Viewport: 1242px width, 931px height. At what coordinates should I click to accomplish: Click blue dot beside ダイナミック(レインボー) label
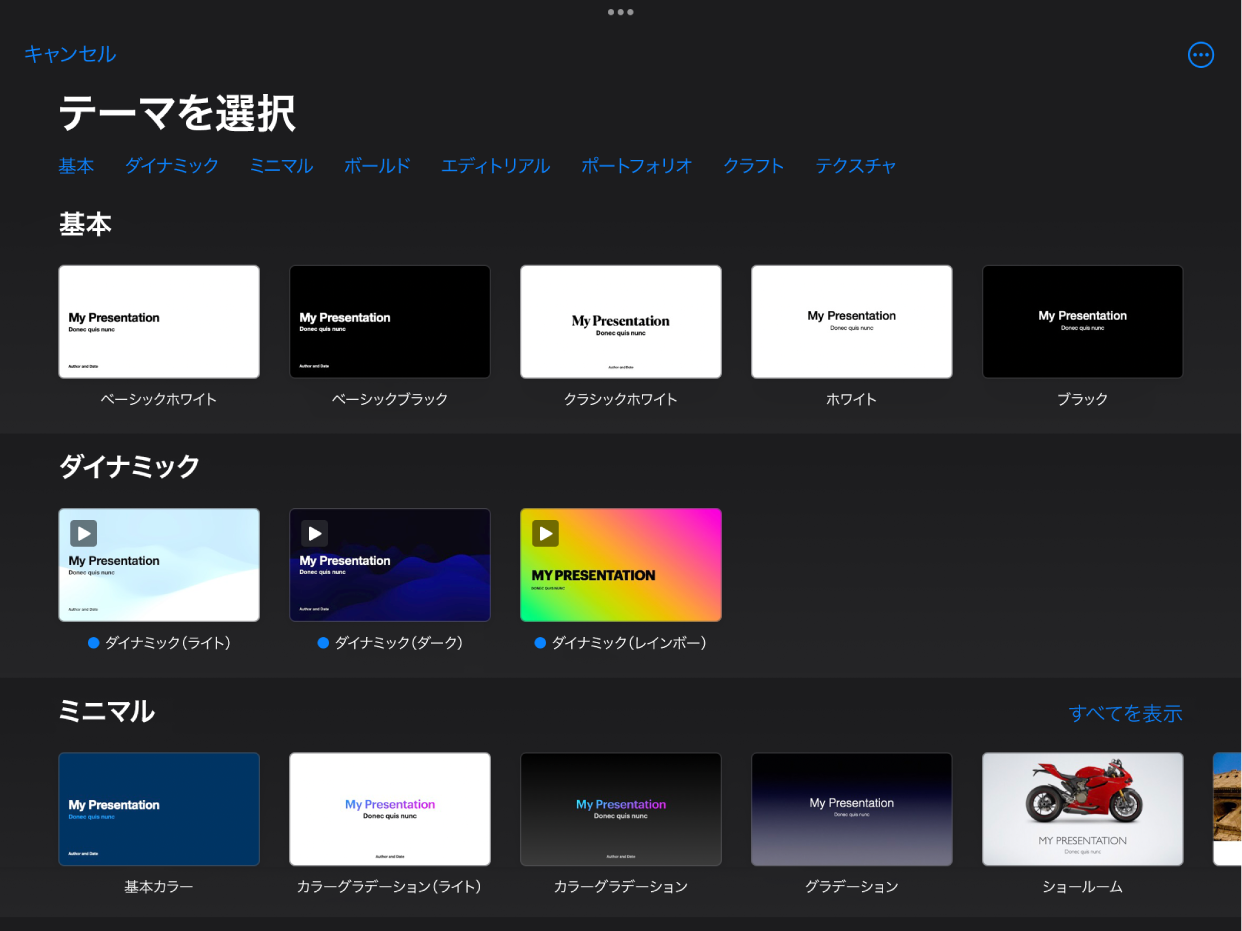(540, 643)
